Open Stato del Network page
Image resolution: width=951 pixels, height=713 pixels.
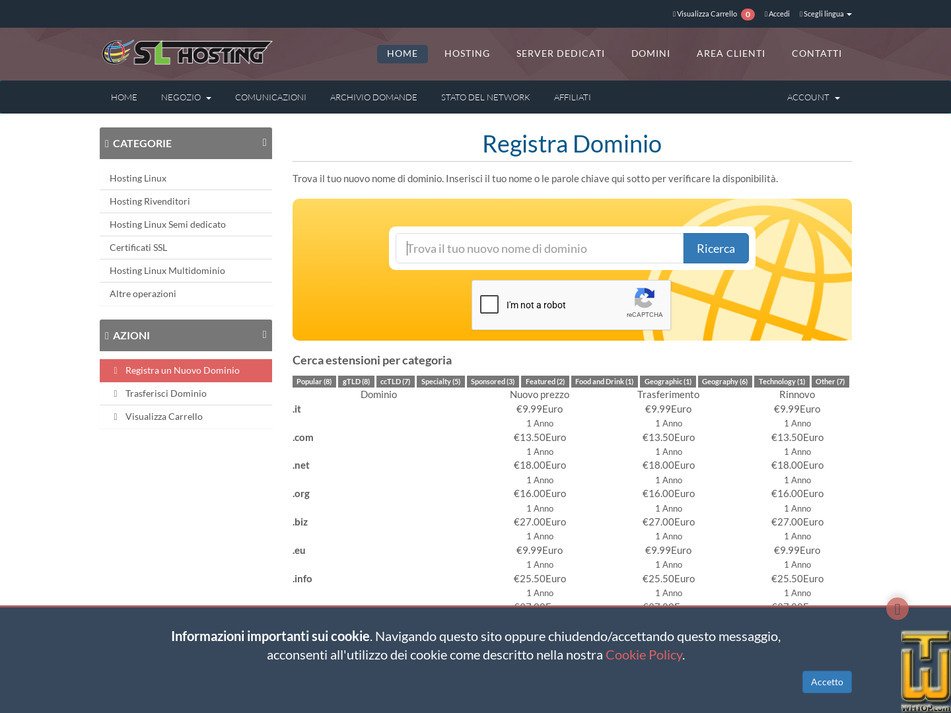click(x=485, y=97)
